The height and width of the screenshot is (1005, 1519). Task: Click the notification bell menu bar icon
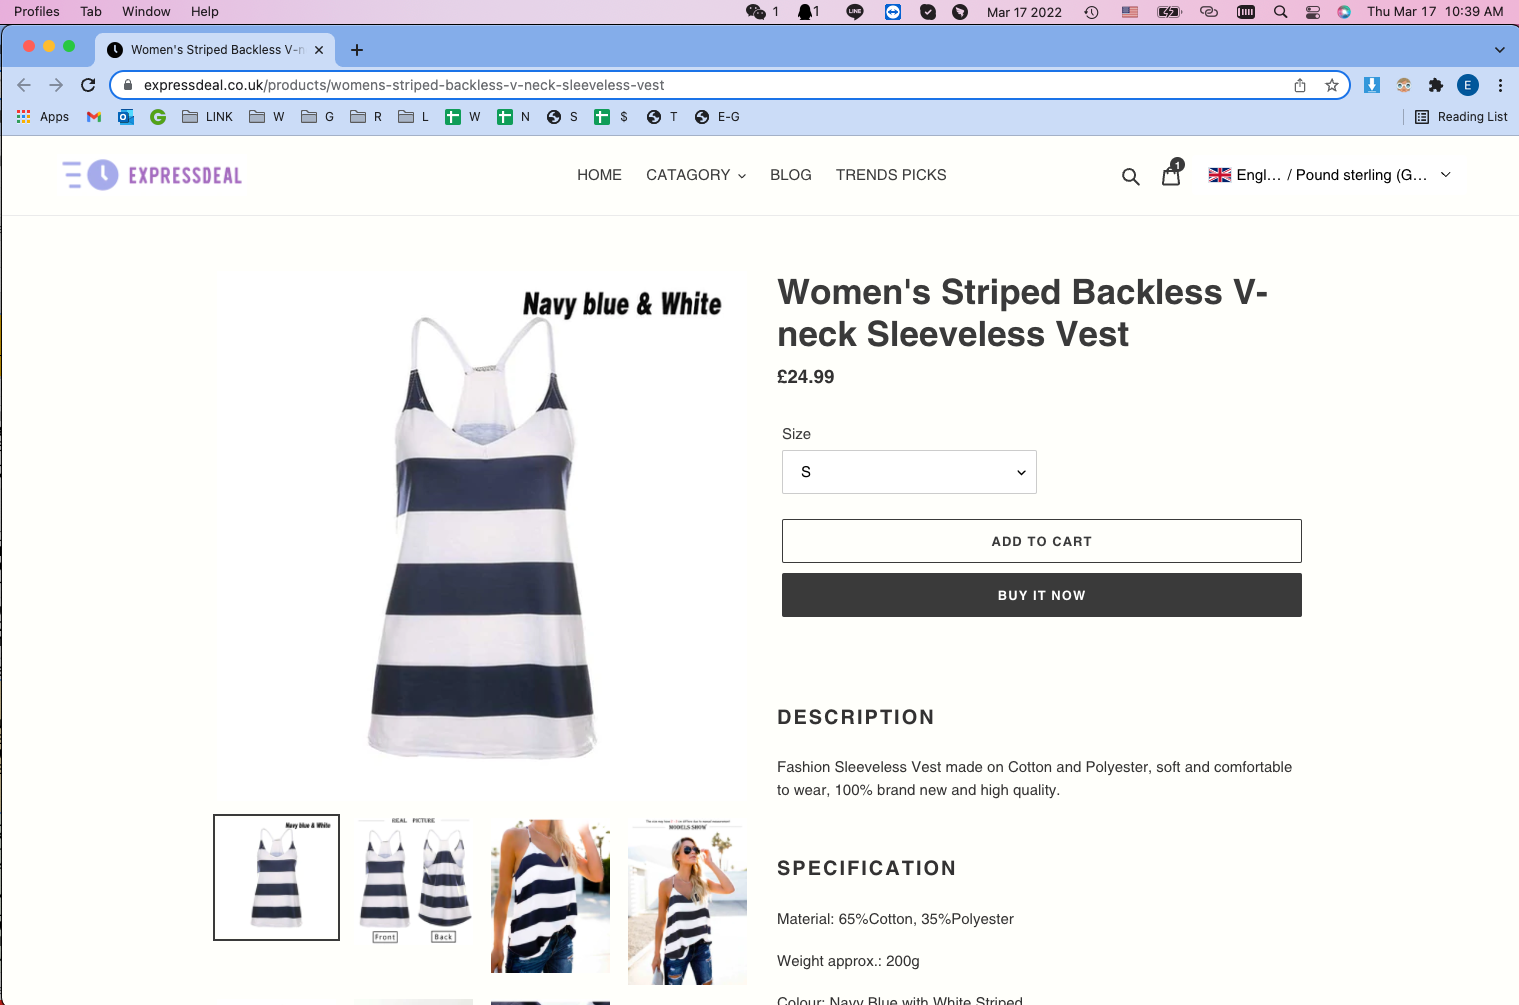808,12
